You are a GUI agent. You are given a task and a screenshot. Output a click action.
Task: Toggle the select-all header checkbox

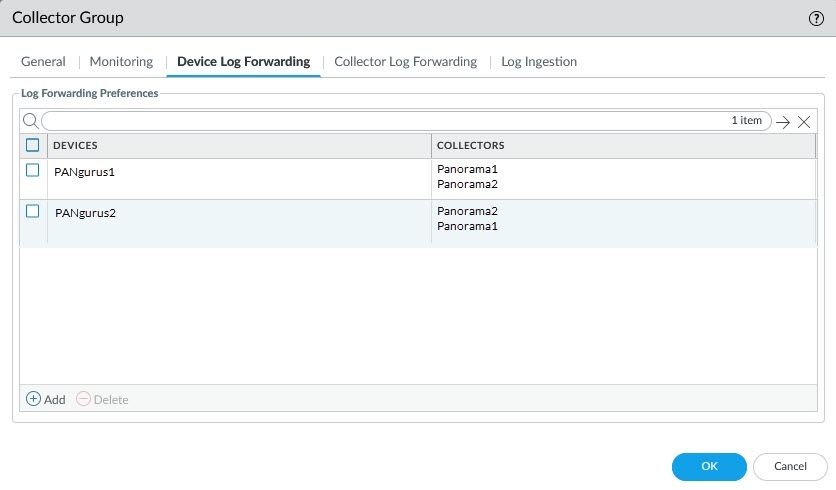click(33, 145)
